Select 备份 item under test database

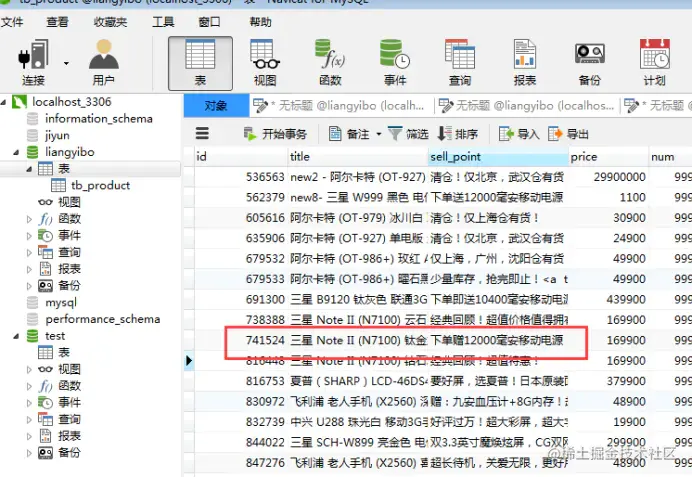69,453
